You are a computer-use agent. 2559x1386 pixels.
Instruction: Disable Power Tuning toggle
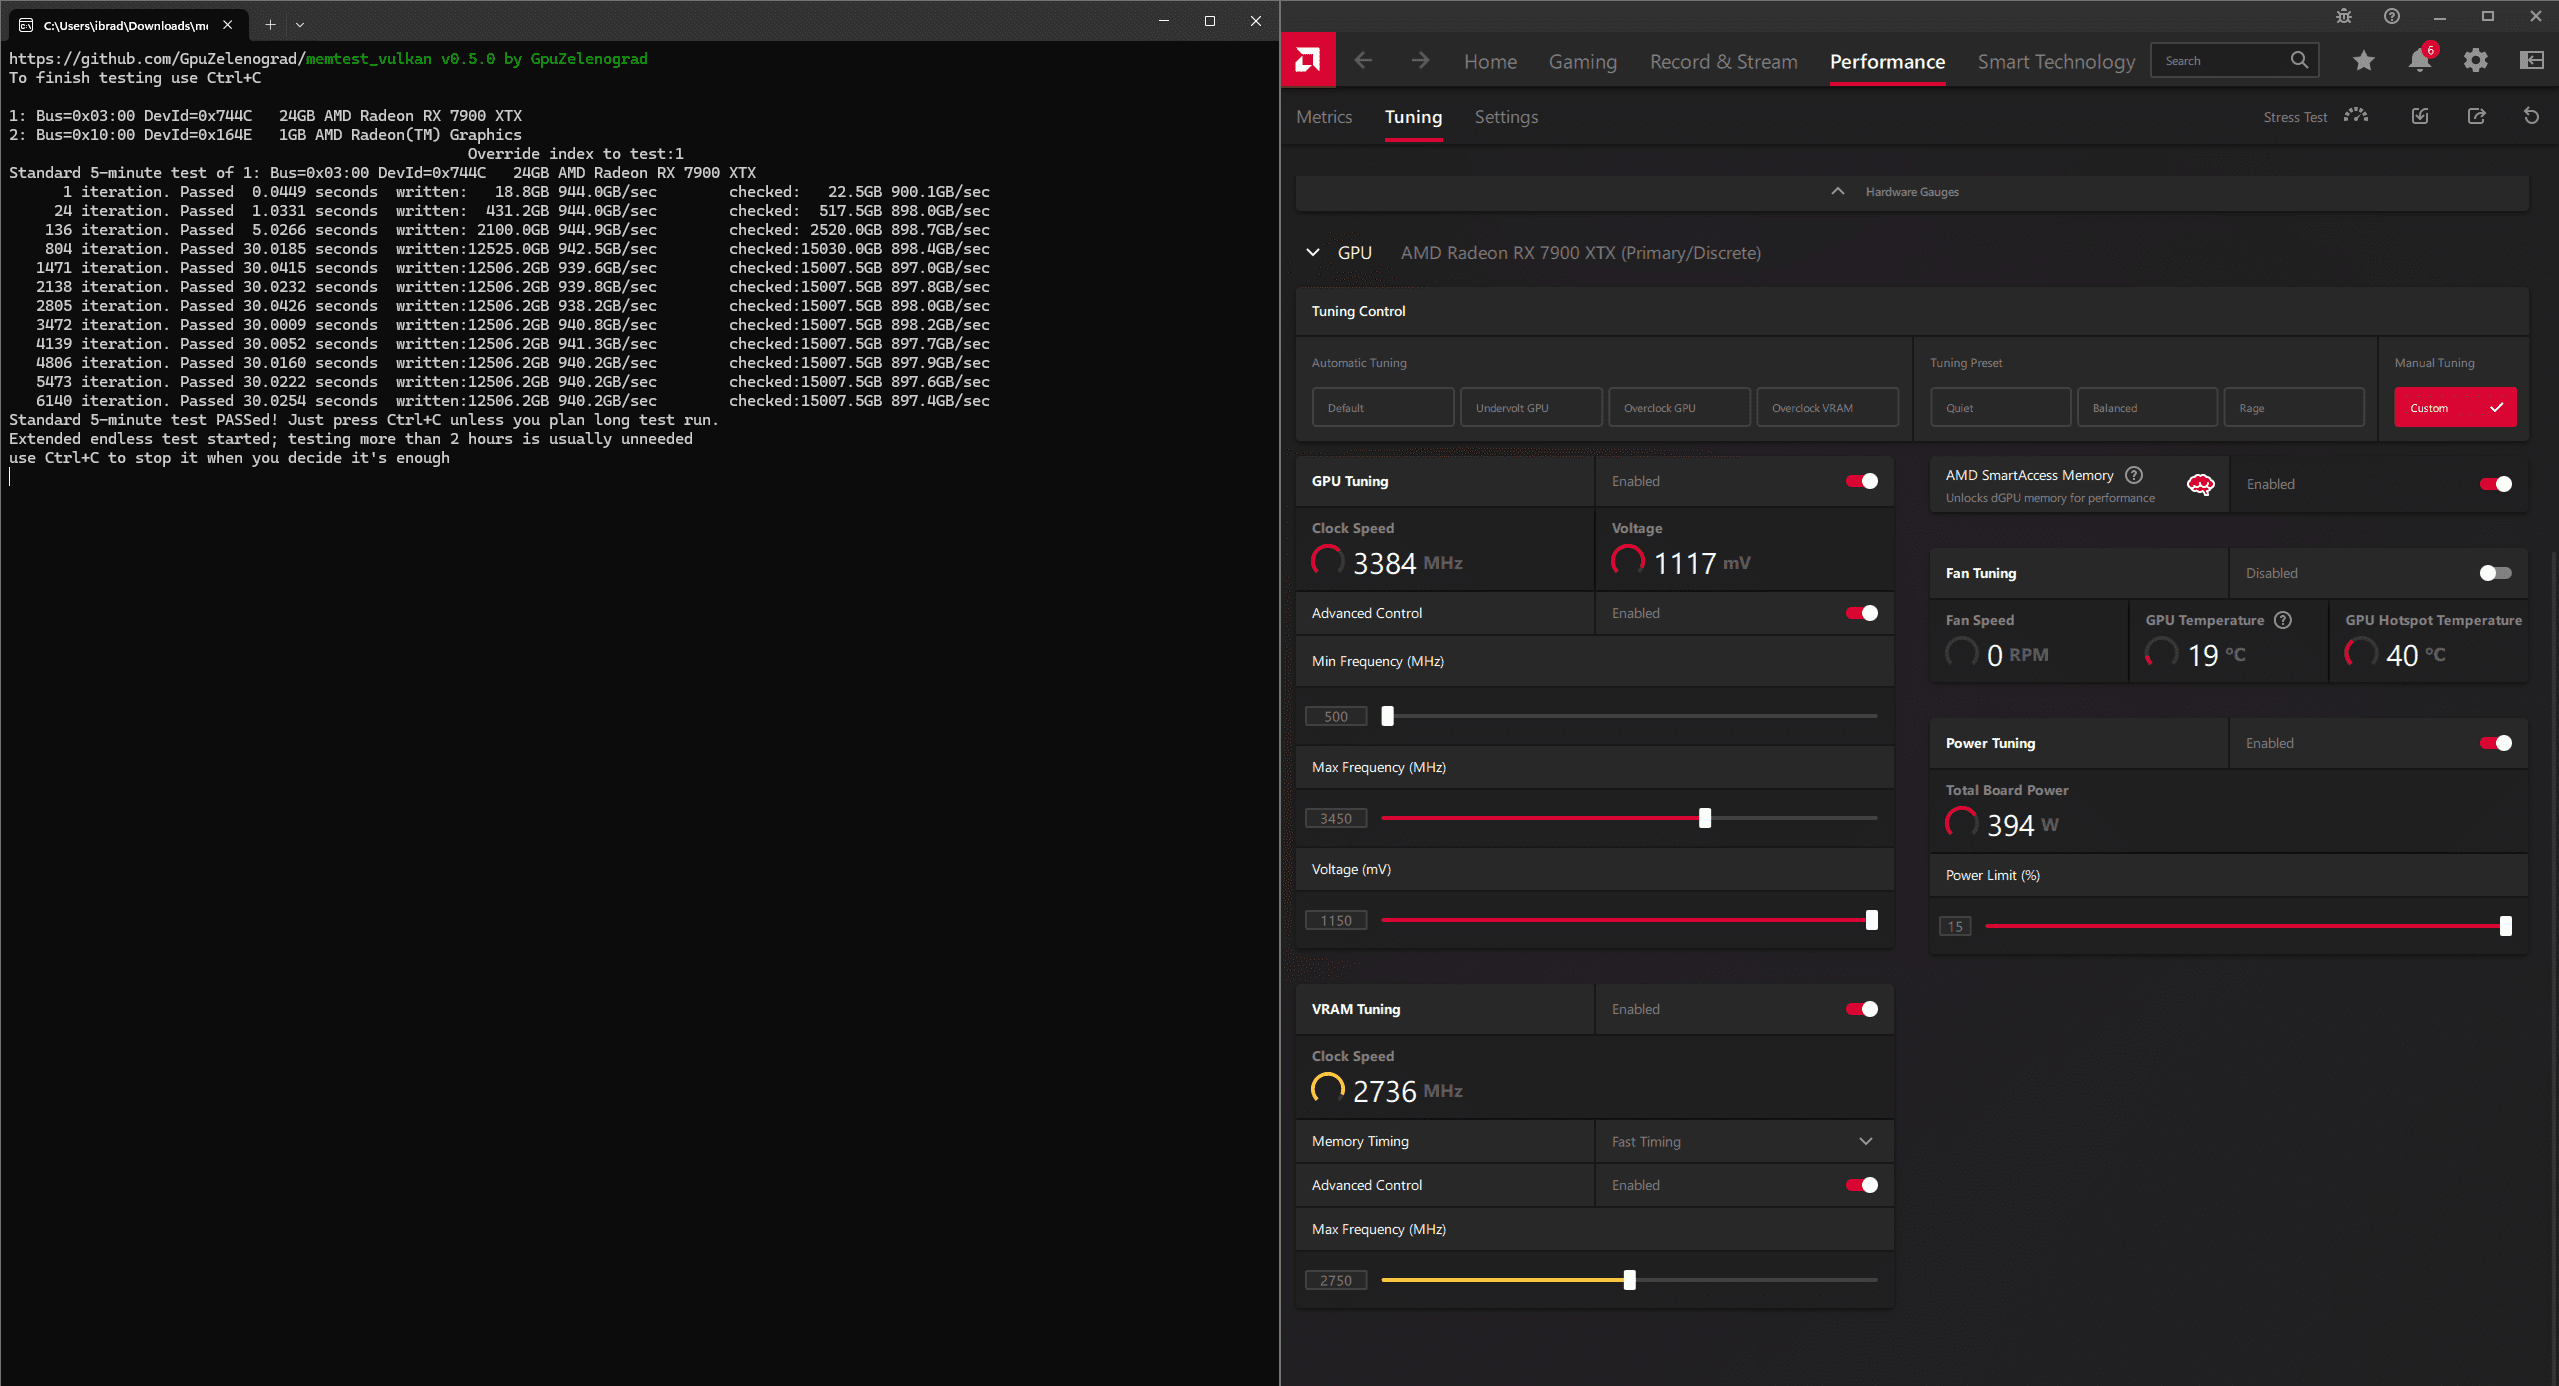[x=2495, y=743]
